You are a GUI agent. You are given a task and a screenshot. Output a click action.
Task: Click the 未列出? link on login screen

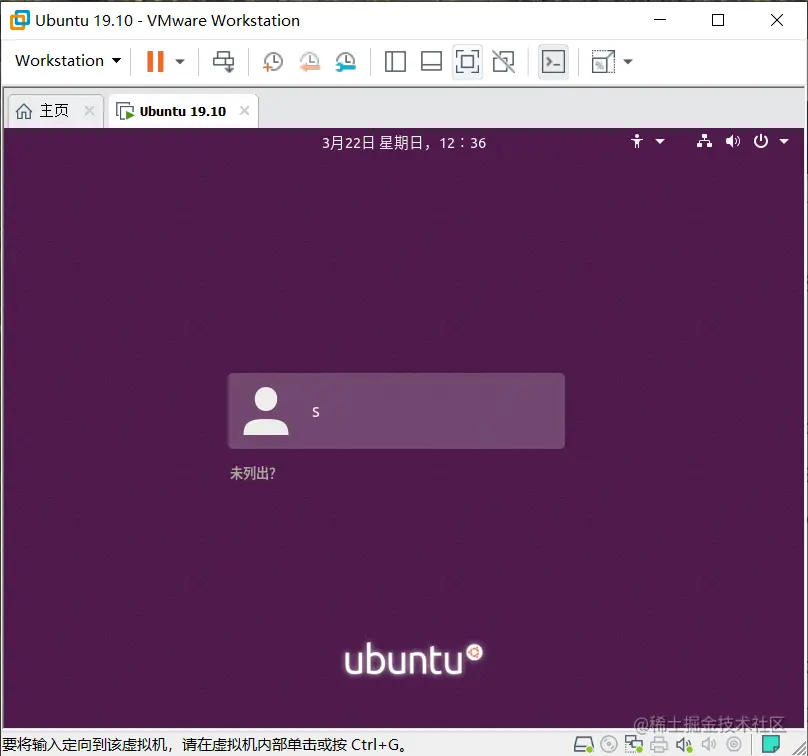pyautogui.click(x=251, y=473)
